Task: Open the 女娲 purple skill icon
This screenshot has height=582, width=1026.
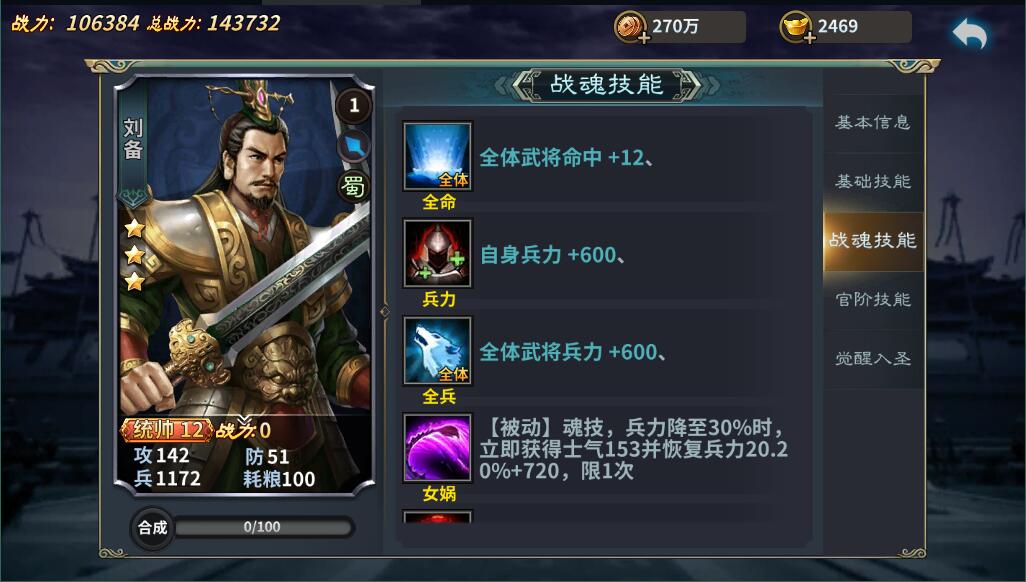Action: point(438,448)
